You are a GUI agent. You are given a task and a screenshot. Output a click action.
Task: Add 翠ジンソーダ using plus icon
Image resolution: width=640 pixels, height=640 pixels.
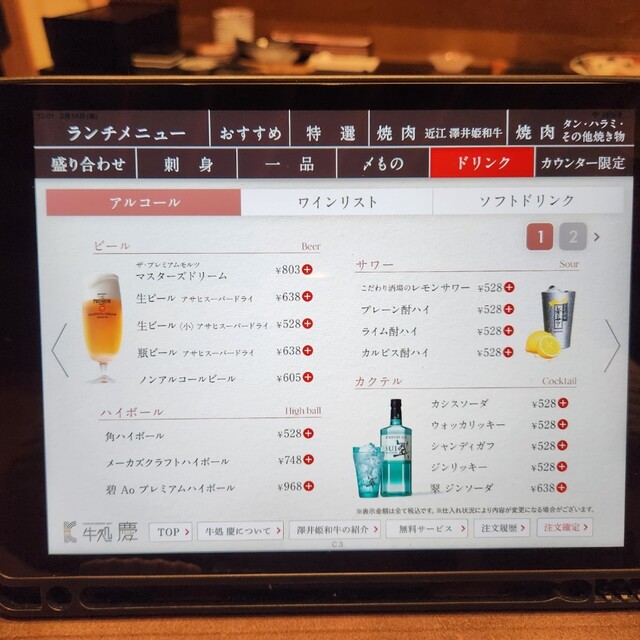tap(562, 488)
